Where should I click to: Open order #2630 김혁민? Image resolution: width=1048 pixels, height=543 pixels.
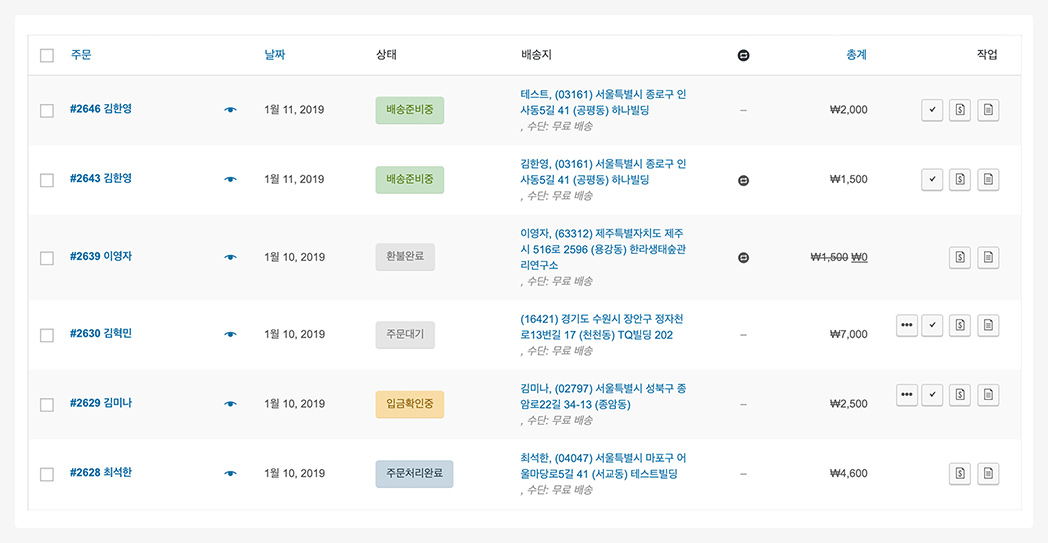point(101,333)
